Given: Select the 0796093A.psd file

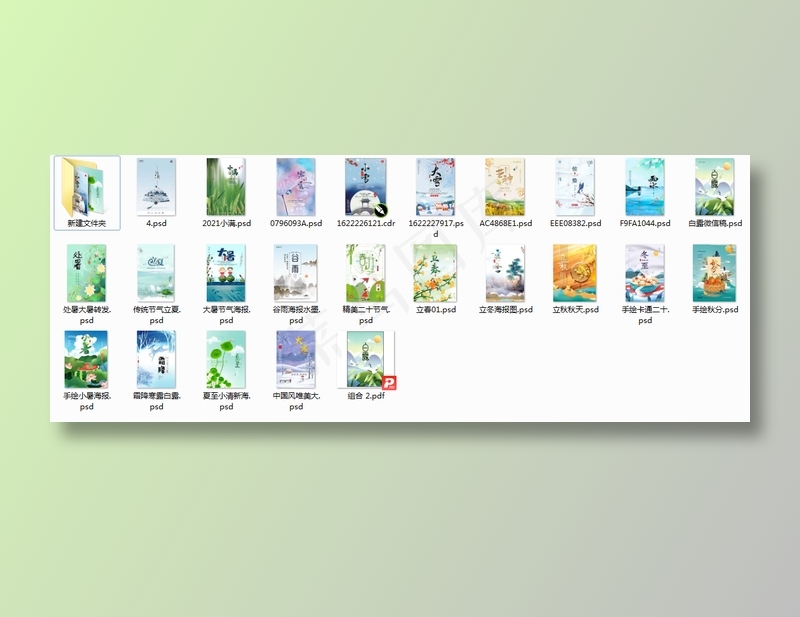Looking at the screenshot, I should click(296, 187).
